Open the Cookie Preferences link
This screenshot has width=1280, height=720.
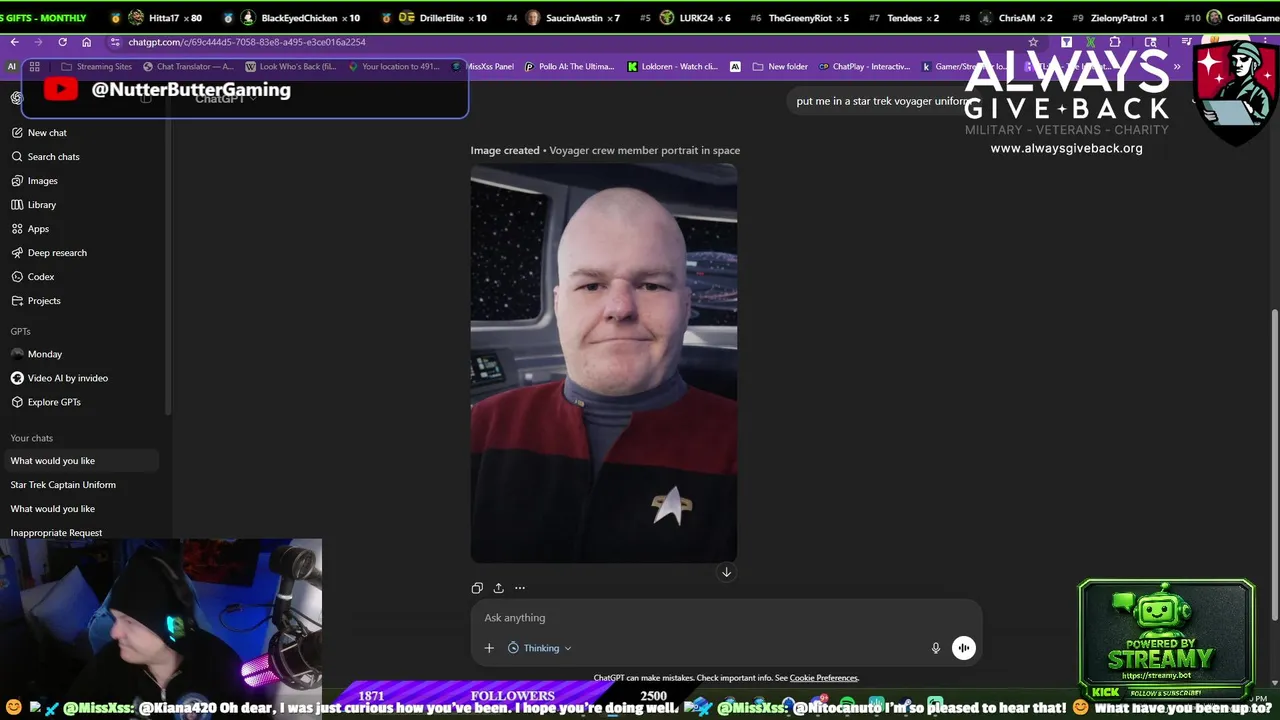point(824,678)
